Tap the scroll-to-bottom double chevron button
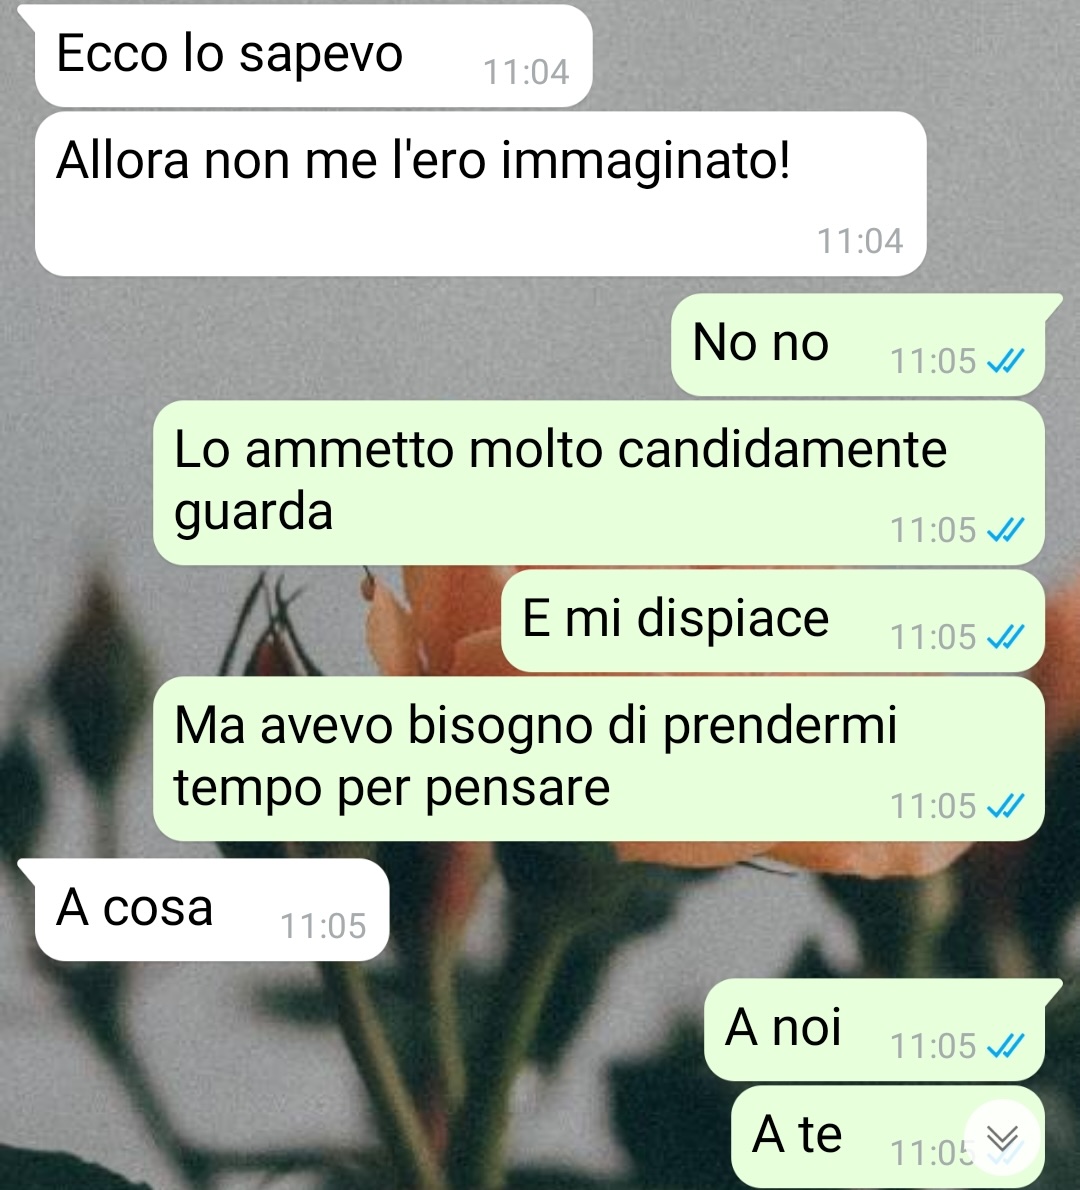 pyautogui.click(x=1002, y=1138)
